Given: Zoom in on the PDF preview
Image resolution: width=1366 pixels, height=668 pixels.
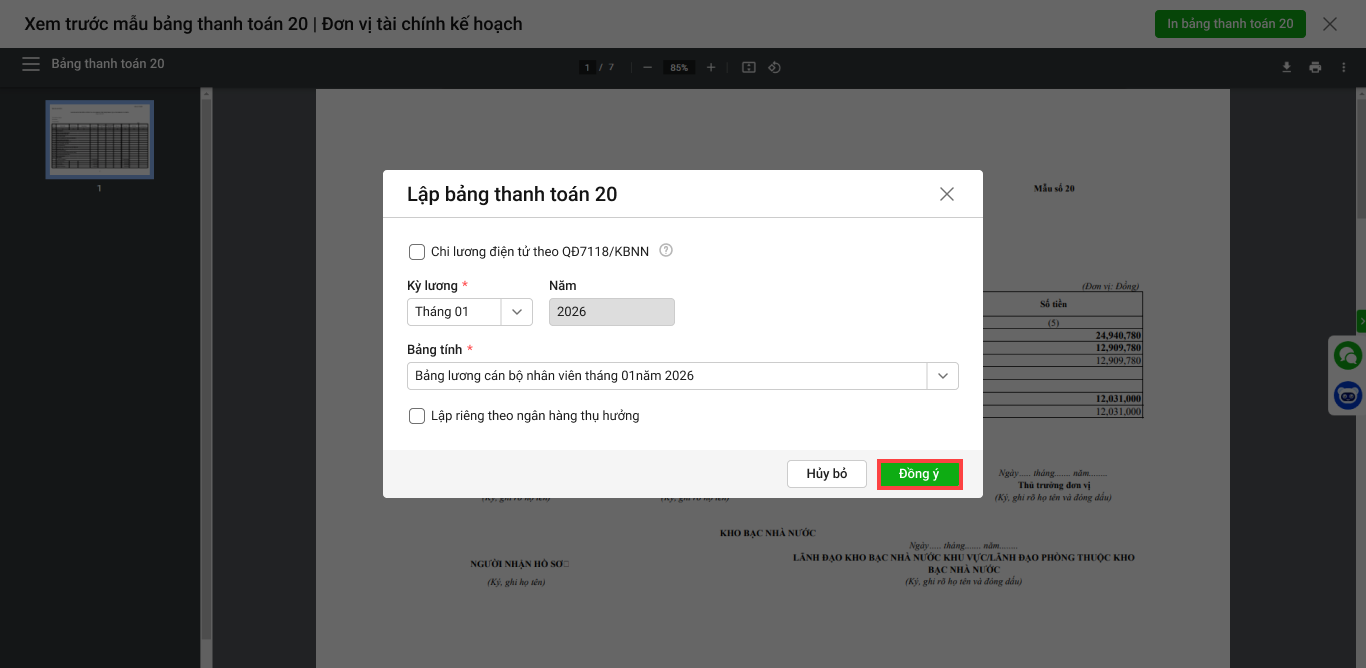Looking at the screenshot, I should [711, 67].
